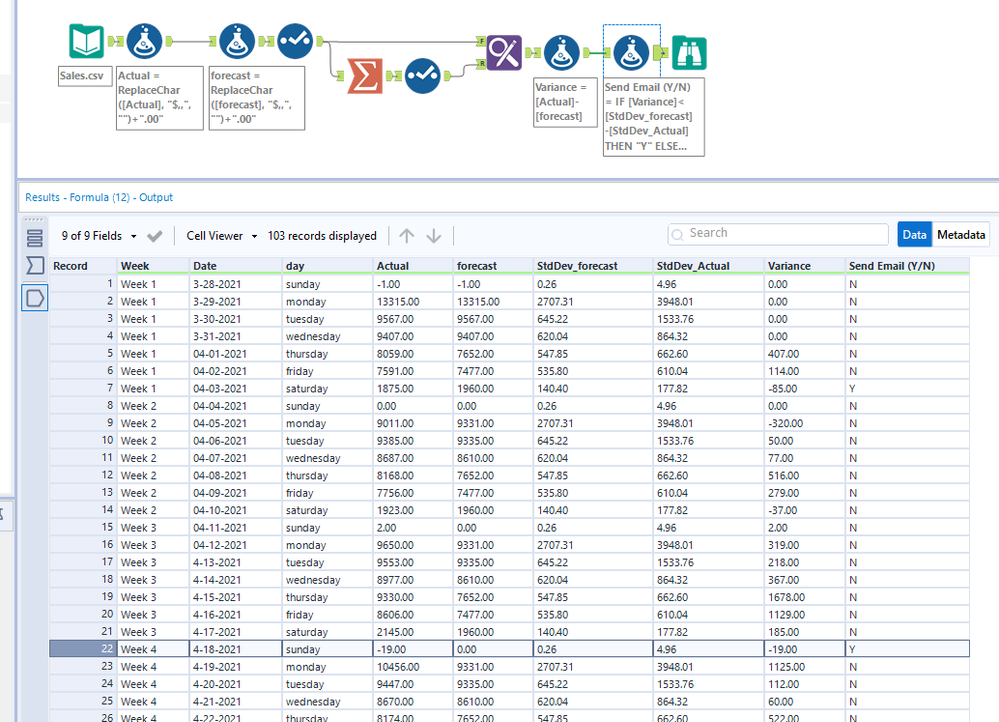
Task: Click into the results Search field
Action: [778, 234]
